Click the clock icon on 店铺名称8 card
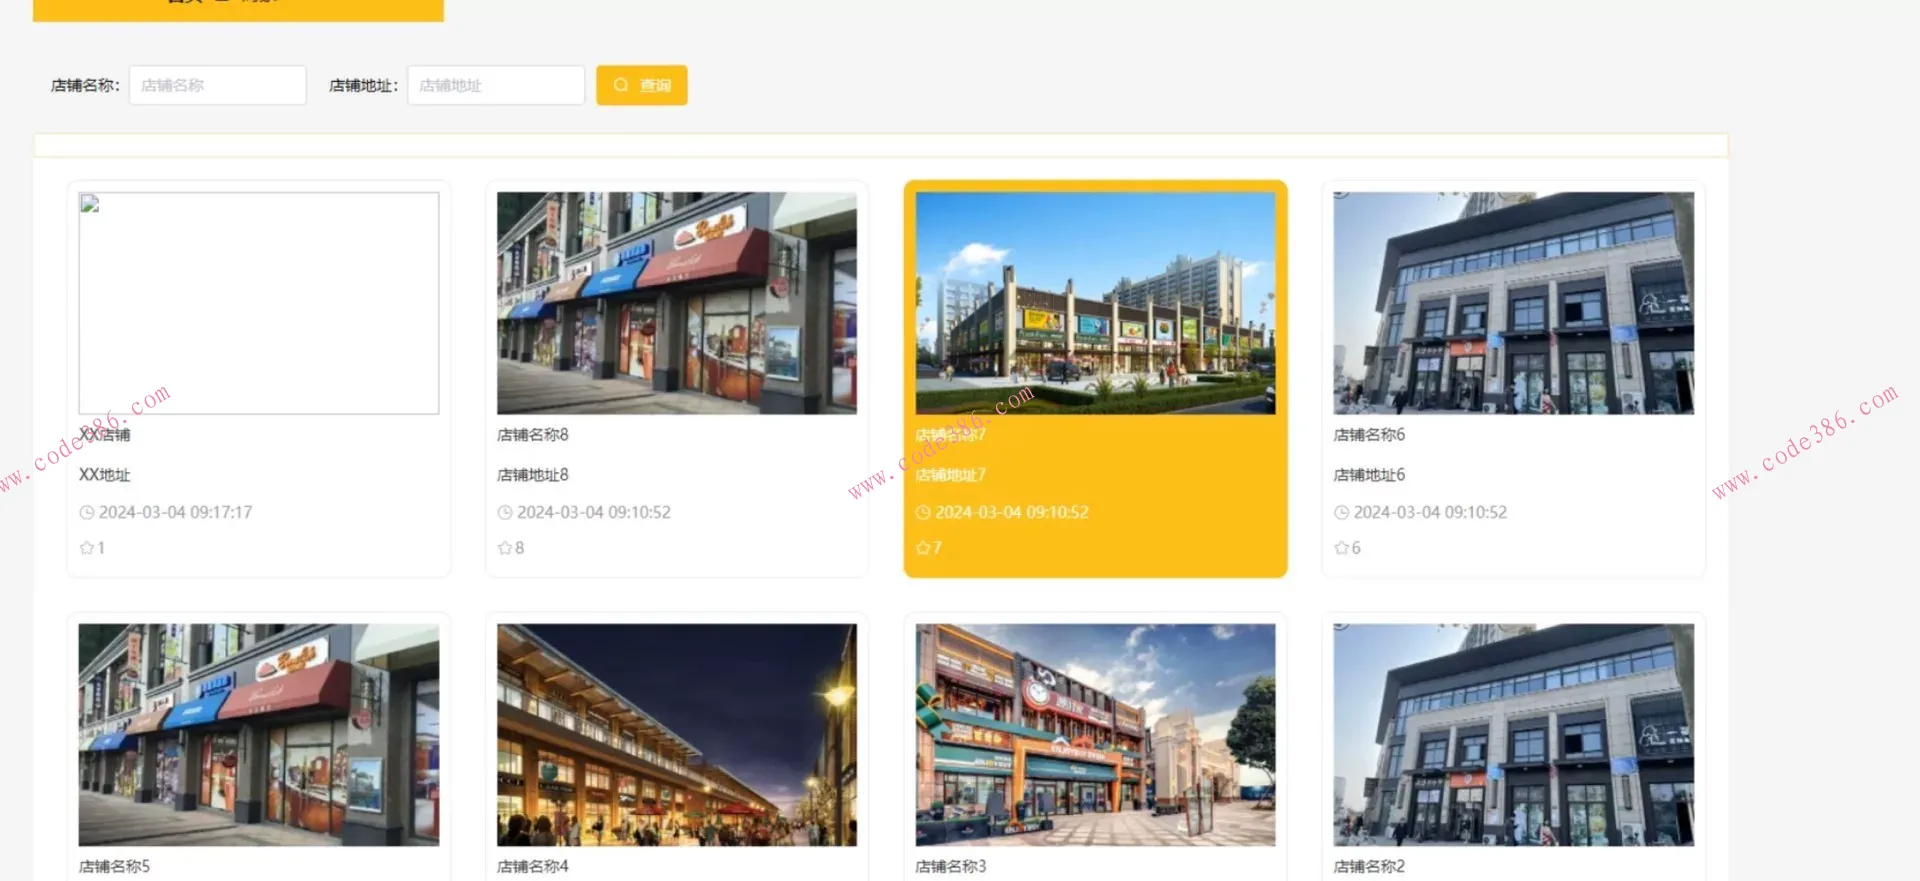The height and width of the screenshot is (881, 1920). [505, 512]
